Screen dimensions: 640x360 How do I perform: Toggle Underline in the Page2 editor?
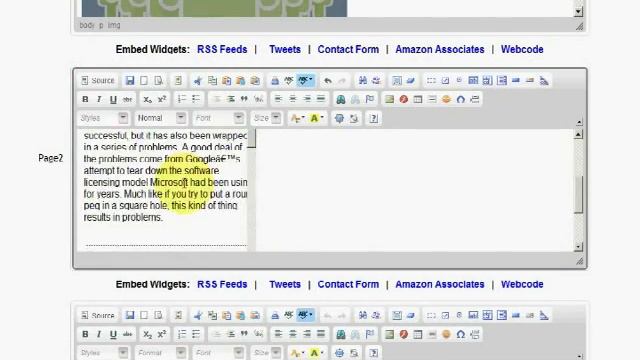click(113, 99)
